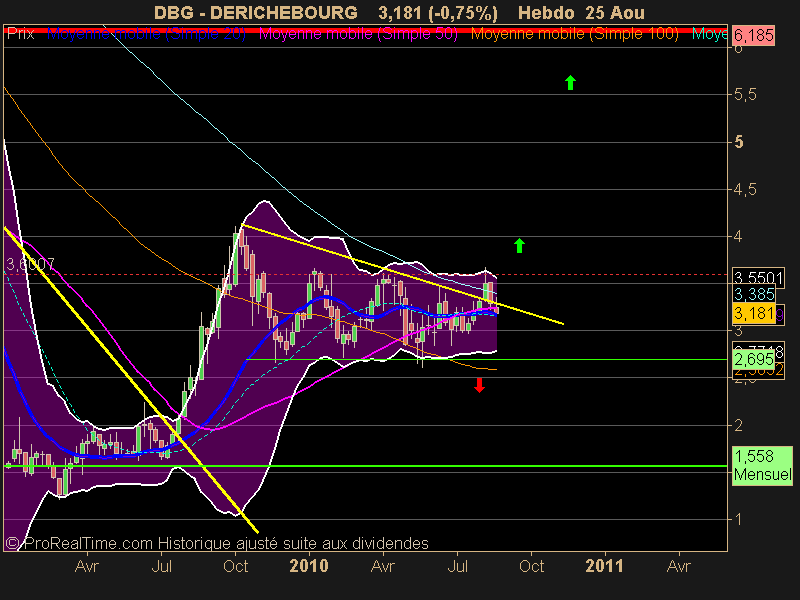This screenshot has height=600, width=800.
Task: Select 'Moyenne mobile (Simple 50)' legend
Action: click(x=358, y=34)
